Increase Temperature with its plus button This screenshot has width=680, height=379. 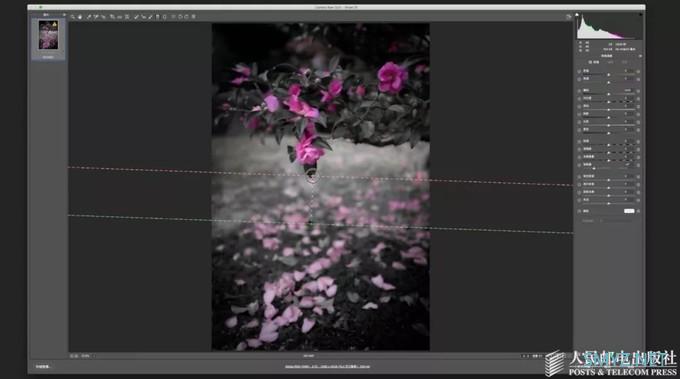point(638,71)
